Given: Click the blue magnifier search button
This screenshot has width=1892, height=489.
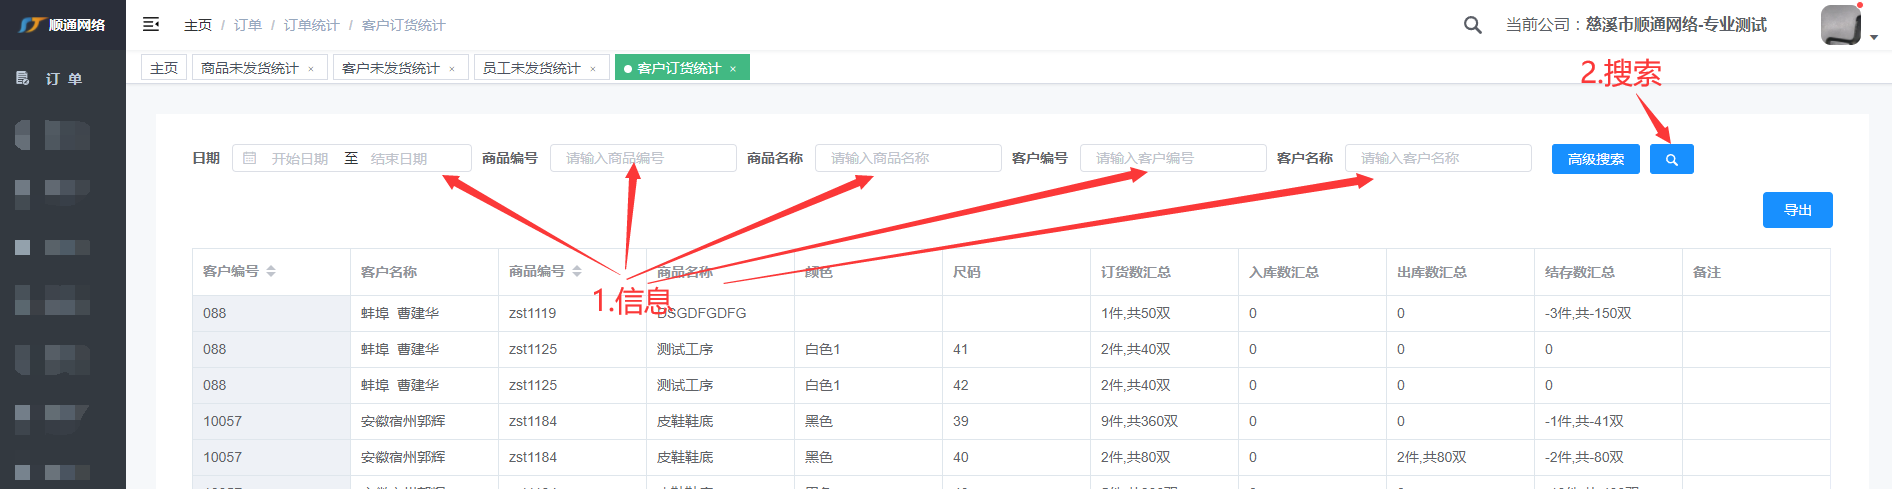Looking at the screenshot, I should (1671, 159).
